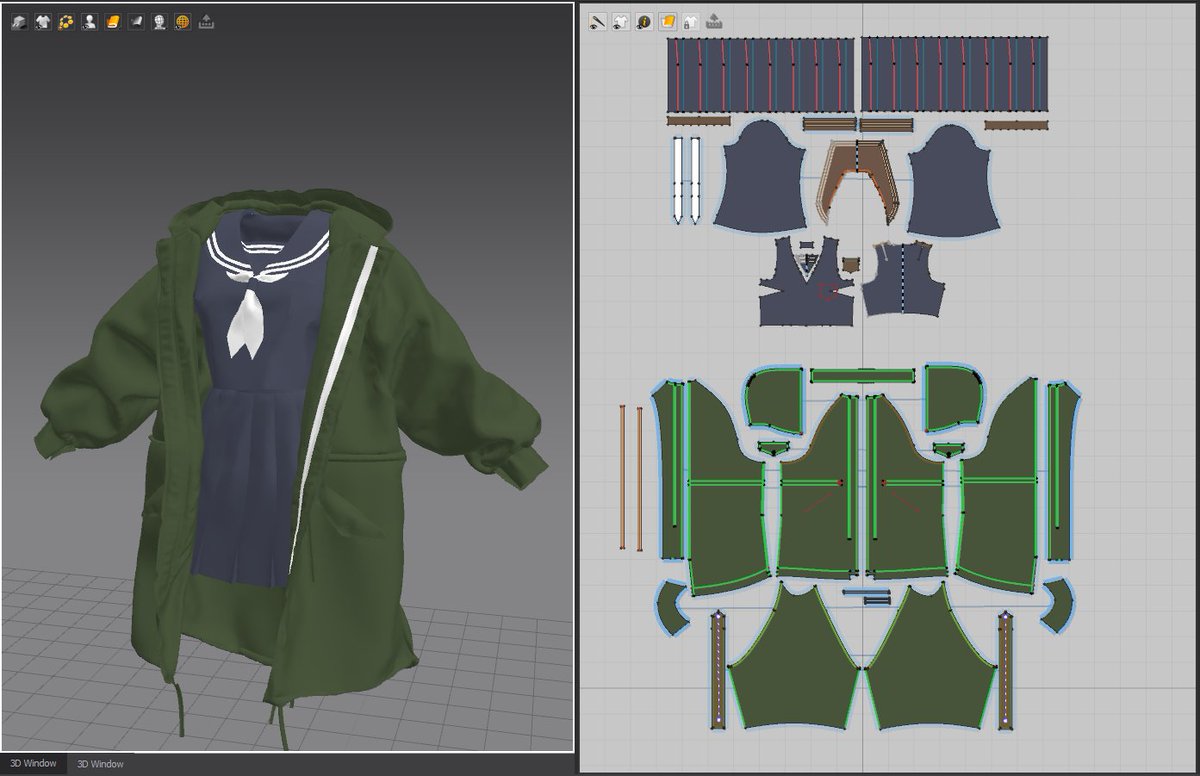The image size is (1200, 776).
Task: Toggle garment visibility with the shirt-eye icon
Action: pyautogui.click(x=621, y=21)
